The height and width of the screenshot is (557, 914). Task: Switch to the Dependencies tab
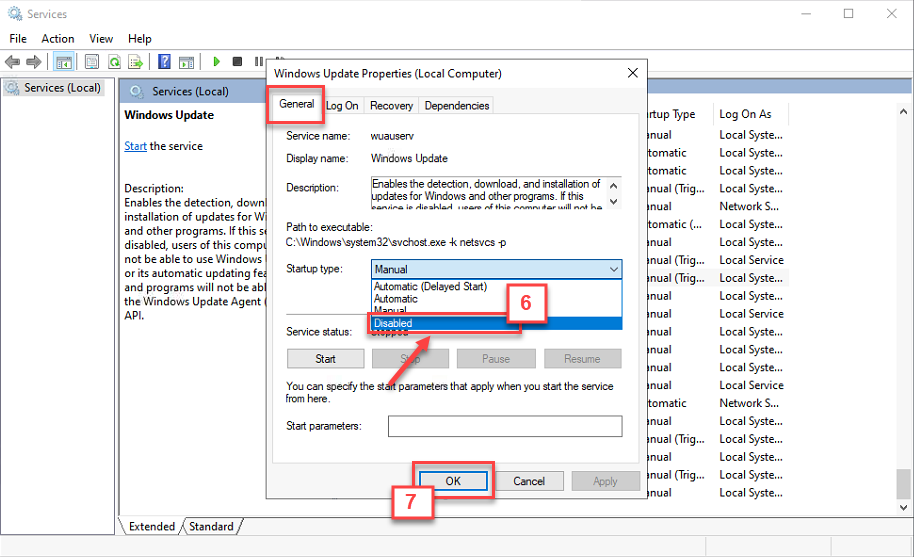tap(456, 105)
